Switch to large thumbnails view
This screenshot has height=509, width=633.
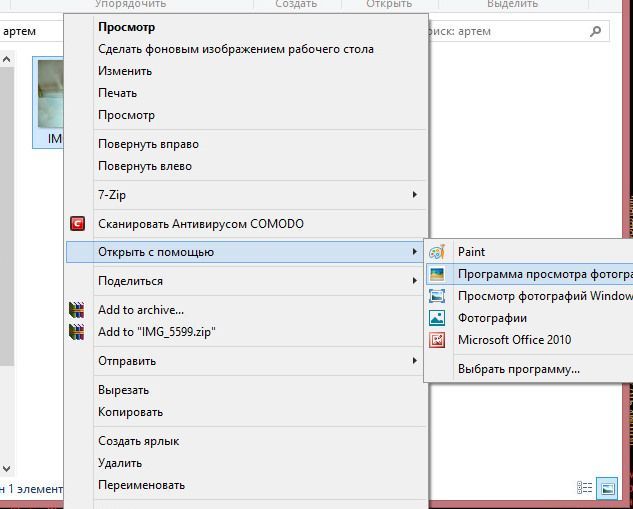[x=607, y=488]
